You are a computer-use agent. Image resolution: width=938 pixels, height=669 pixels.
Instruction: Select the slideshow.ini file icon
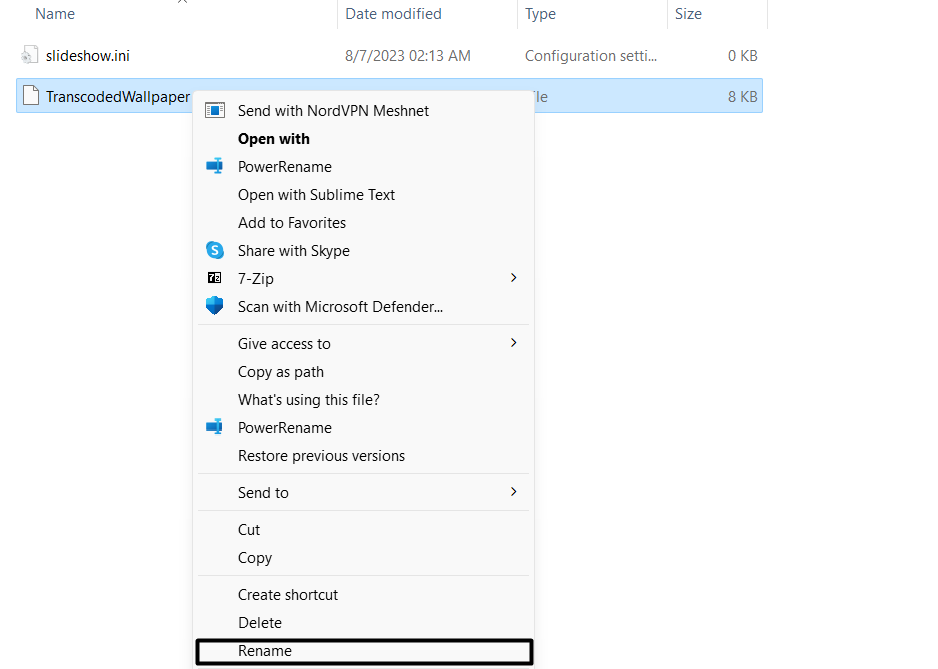click(x=30, y=56)
